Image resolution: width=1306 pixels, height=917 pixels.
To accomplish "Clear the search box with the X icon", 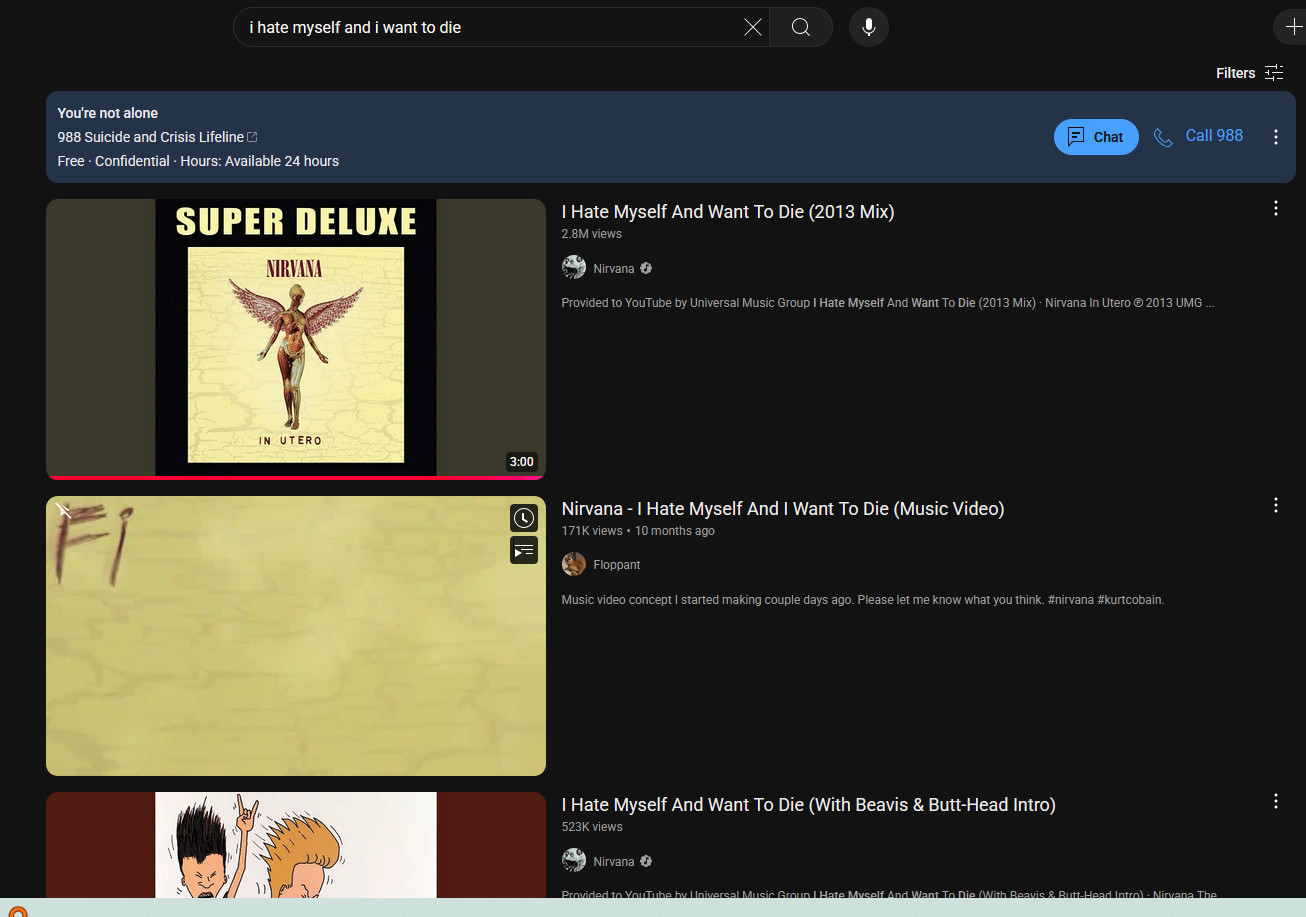I will point(753,27).
